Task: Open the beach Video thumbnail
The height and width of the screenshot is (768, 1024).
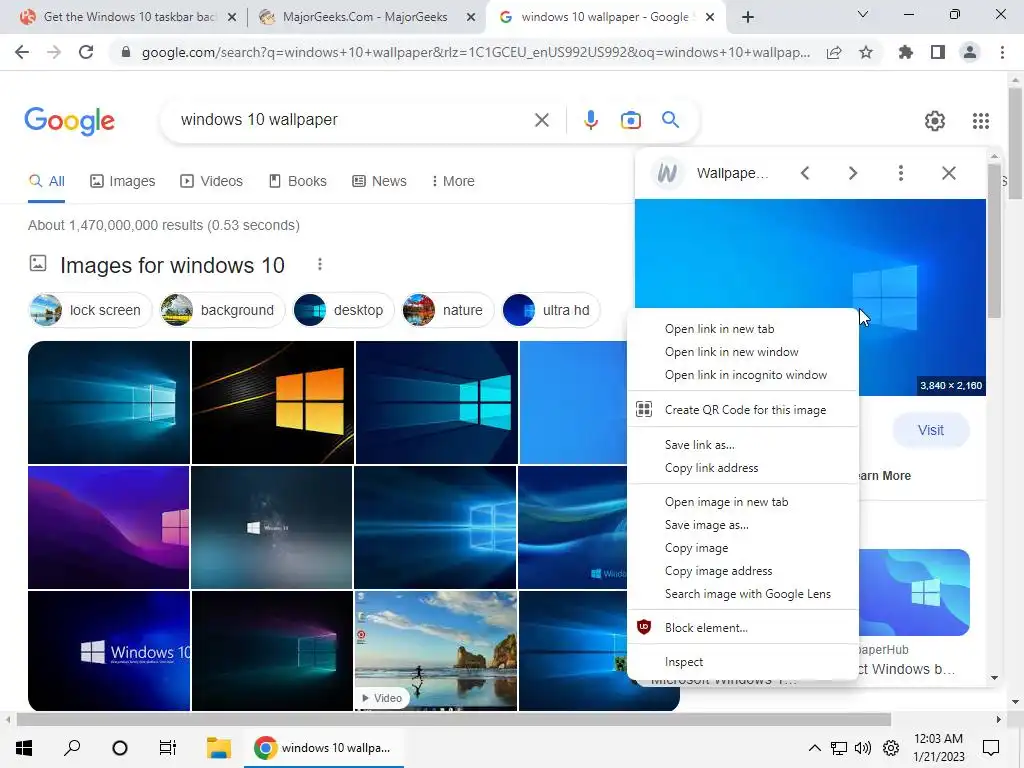Action: (x=436, y=650)
